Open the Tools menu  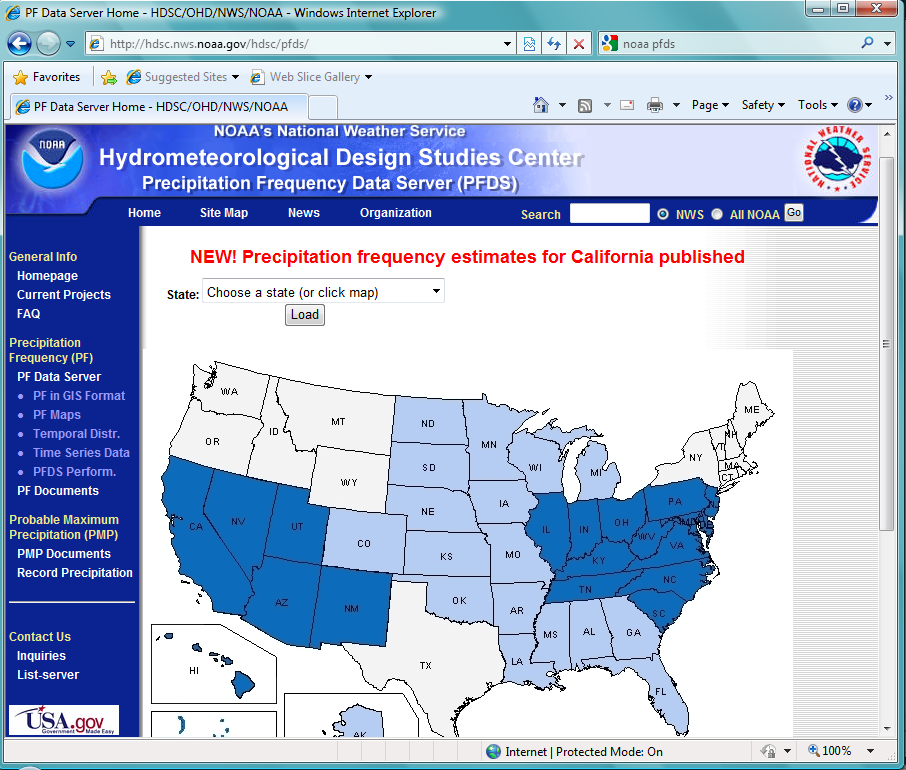pyautogui.click(x=818, y=105)
